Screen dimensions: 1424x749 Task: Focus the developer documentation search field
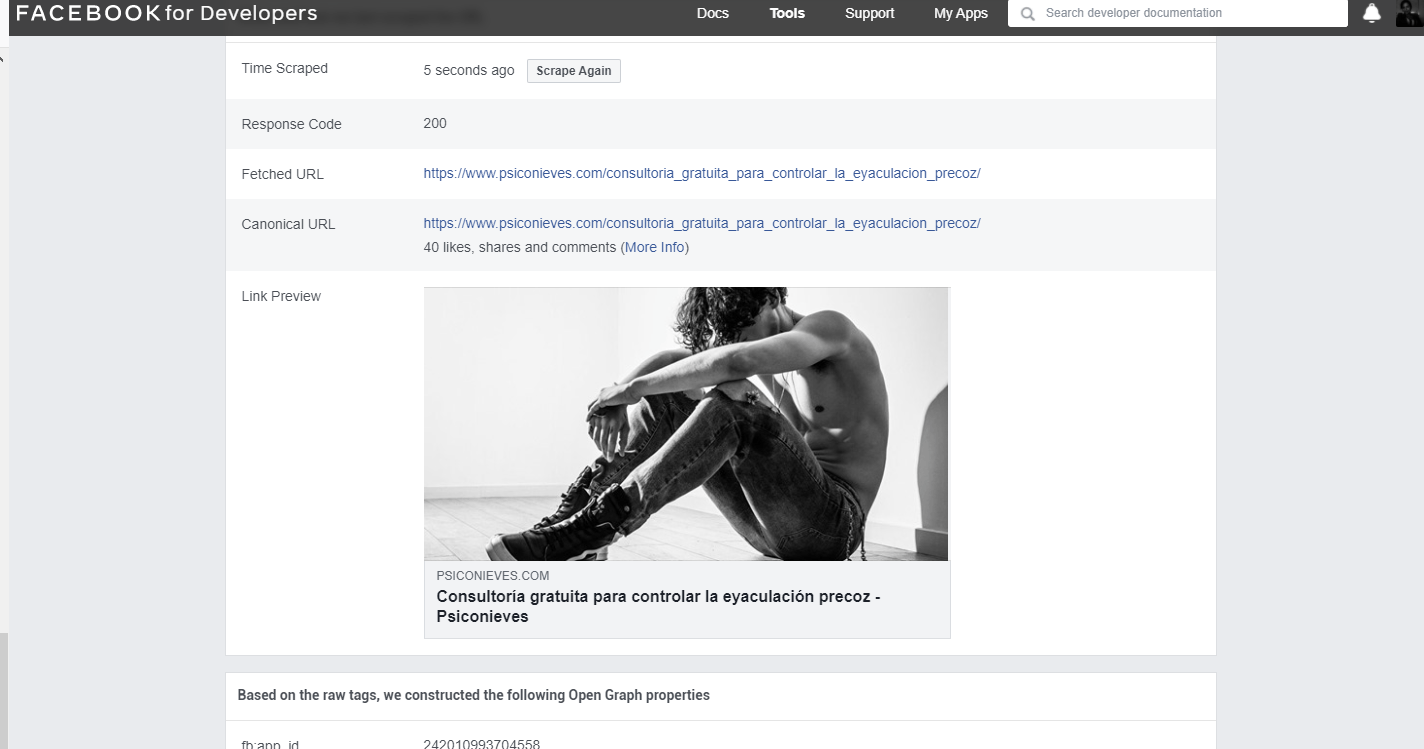point(1178,13)
